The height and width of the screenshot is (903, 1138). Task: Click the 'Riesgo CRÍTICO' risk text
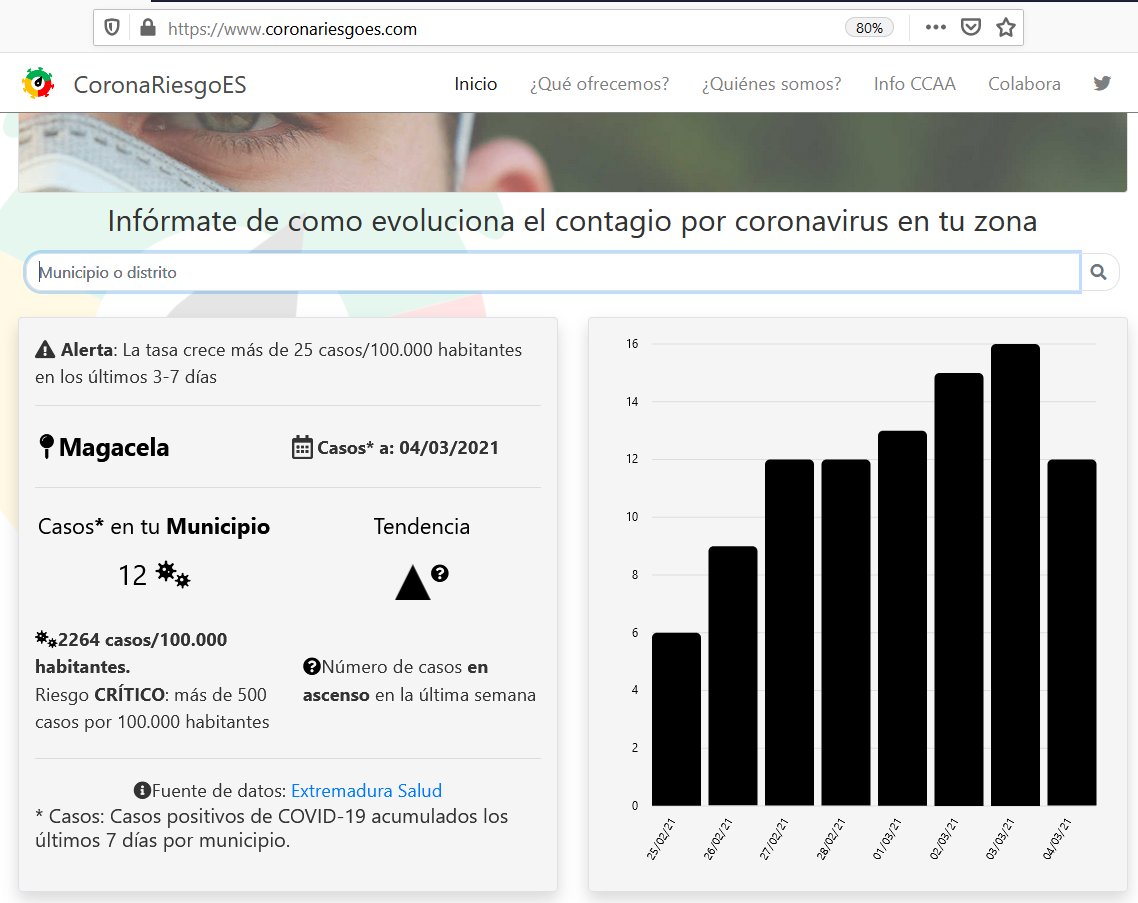click(x=100, y=695)
